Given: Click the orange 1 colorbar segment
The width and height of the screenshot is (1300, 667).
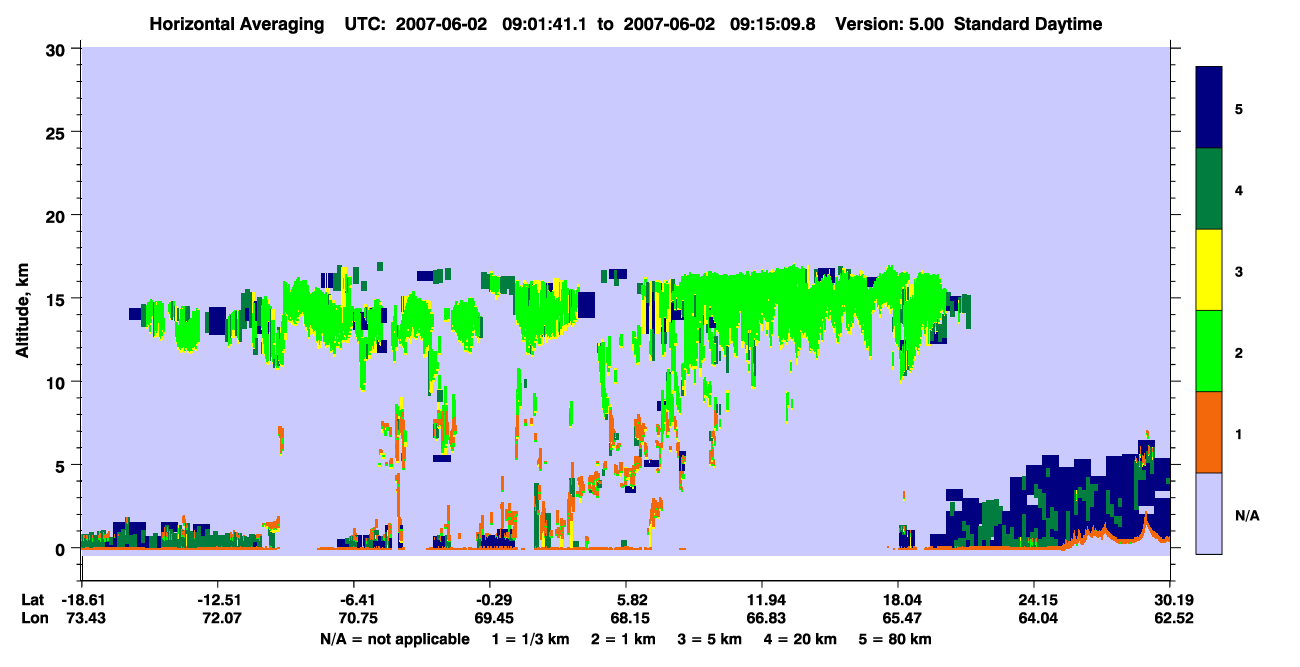Looking at the screenshot, I should click(1209, 432).
